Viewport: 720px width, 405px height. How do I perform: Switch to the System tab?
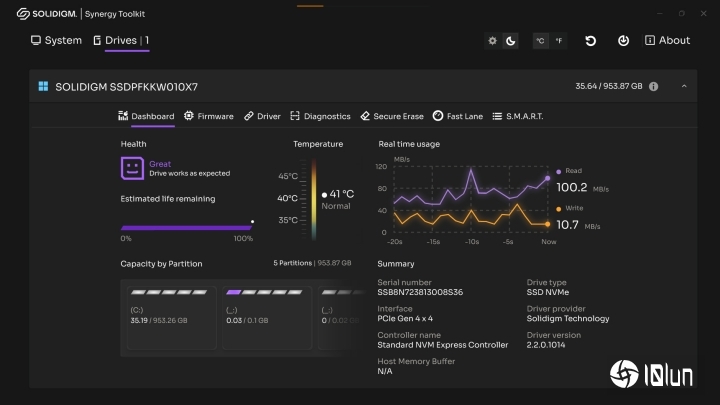click(56, 41)
